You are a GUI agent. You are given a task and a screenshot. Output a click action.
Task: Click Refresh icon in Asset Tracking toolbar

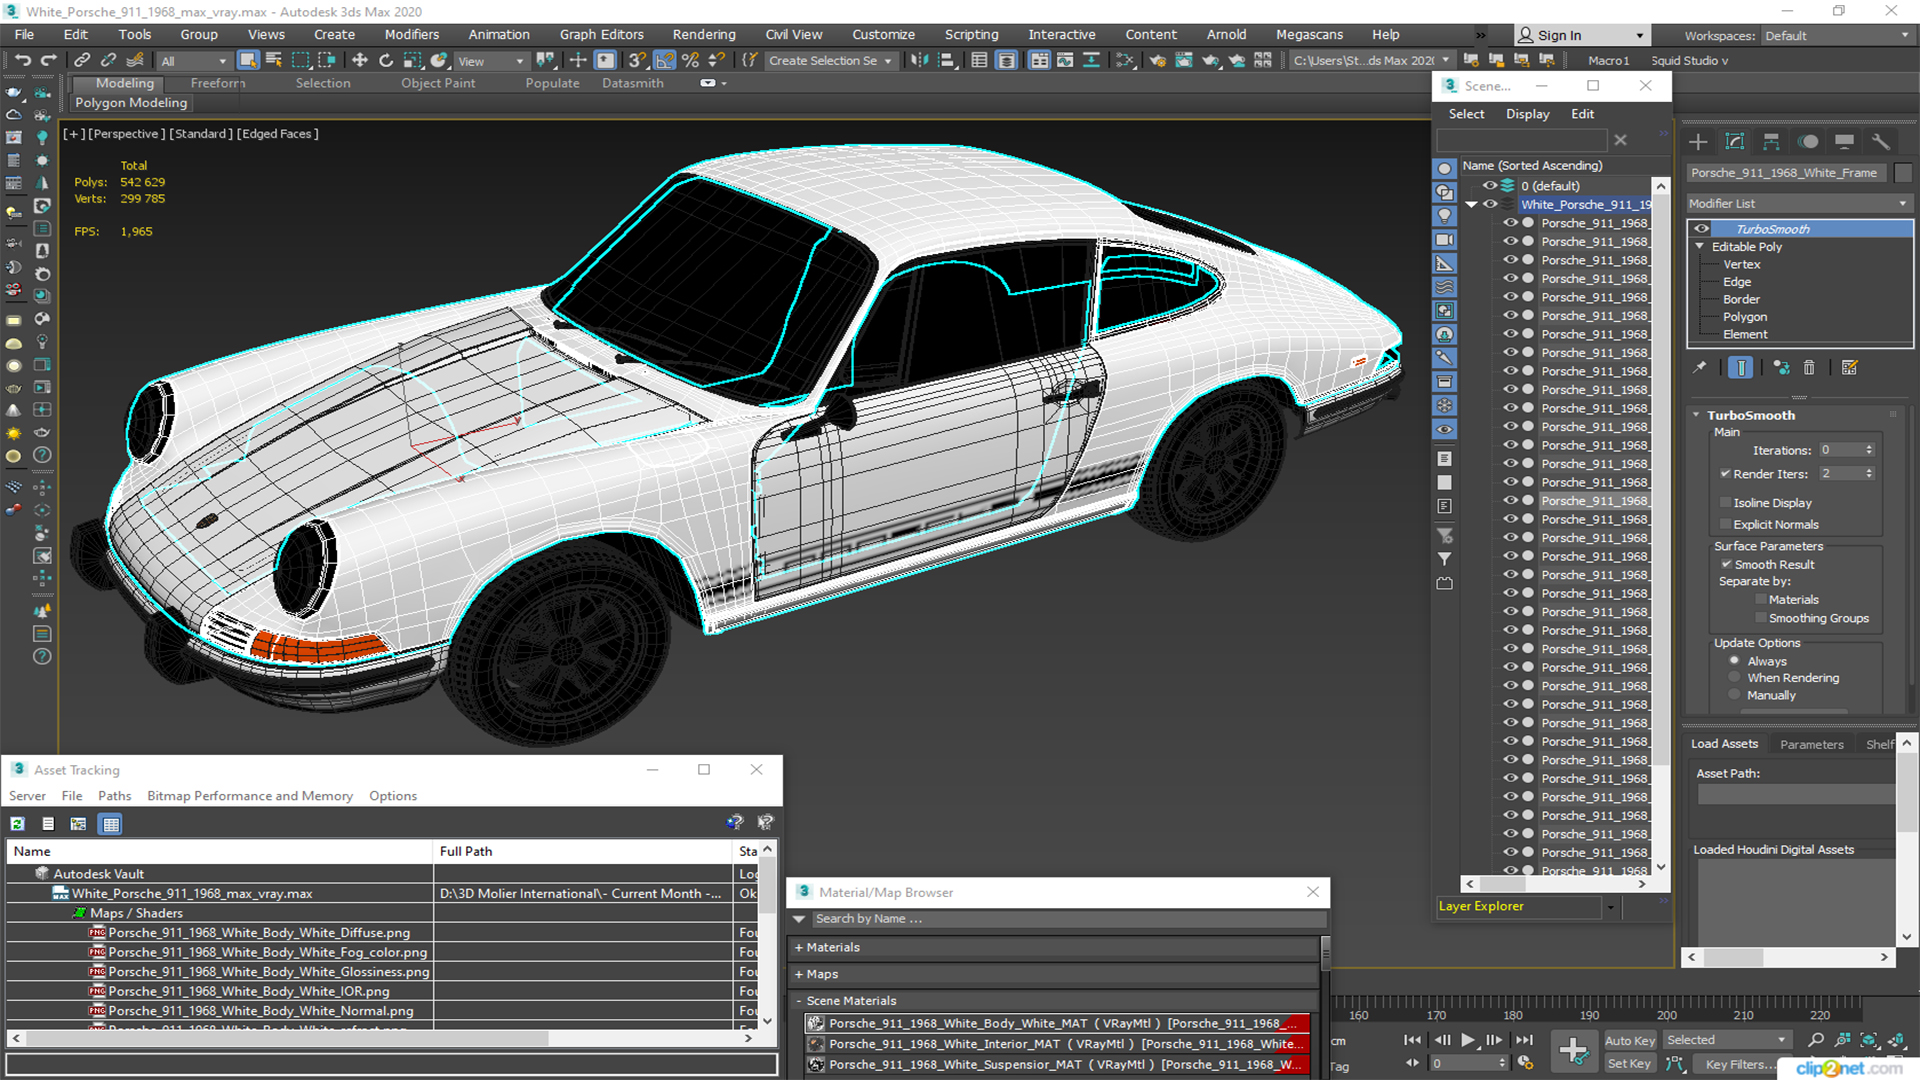(17, 824)
